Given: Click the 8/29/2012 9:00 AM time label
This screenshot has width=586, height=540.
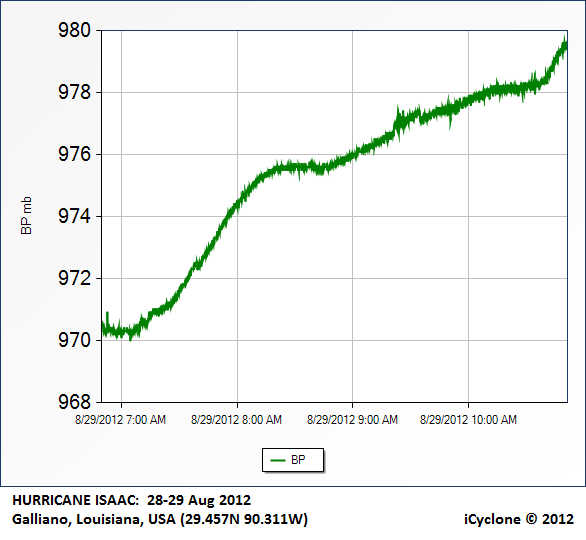Looking at the screenshot, I should point(352,420).
